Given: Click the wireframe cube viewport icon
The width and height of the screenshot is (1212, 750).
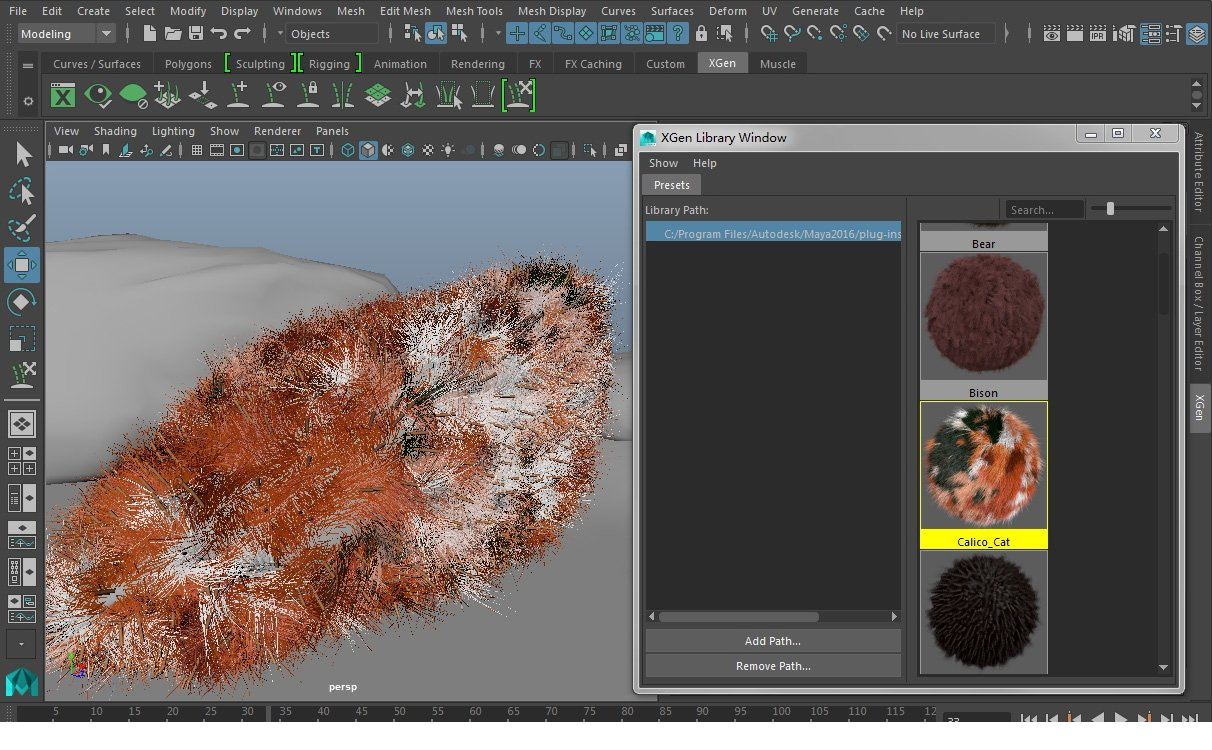Looking at the screenshot, I should (x=347, y=150).
